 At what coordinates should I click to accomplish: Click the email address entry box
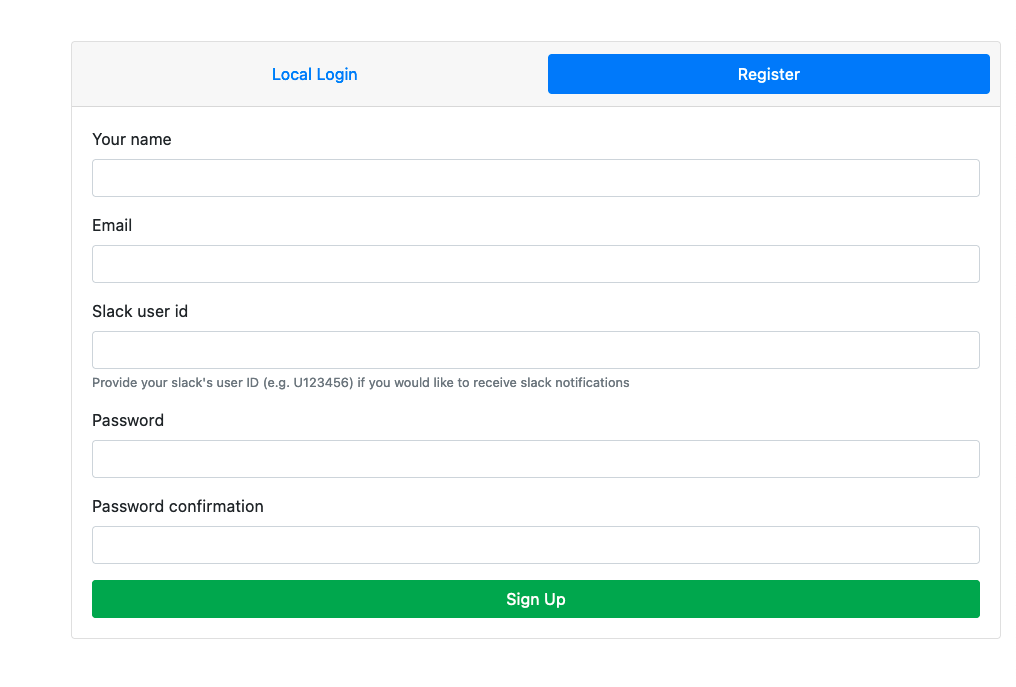[535, 263]
